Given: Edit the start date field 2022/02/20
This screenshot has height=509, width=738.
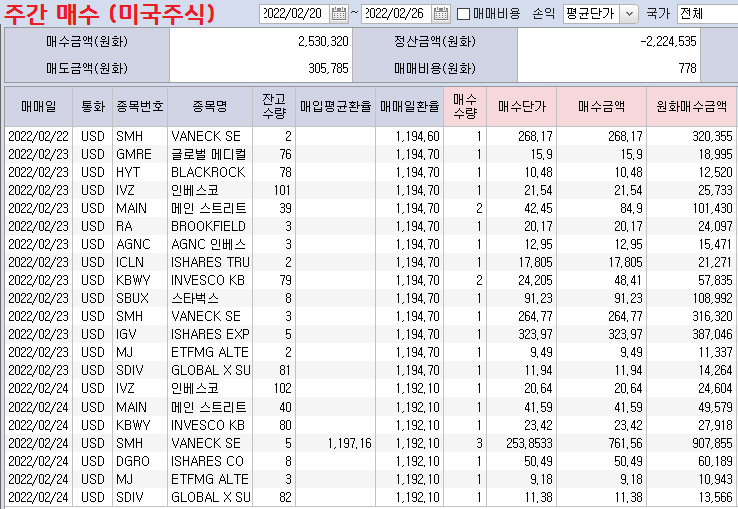Looking at the screenshot, I should click(x=295, y=14).
